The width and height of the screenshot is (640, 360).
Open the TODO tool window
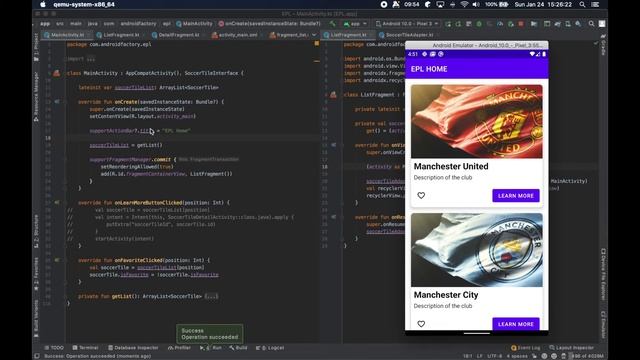coord(54,348)
